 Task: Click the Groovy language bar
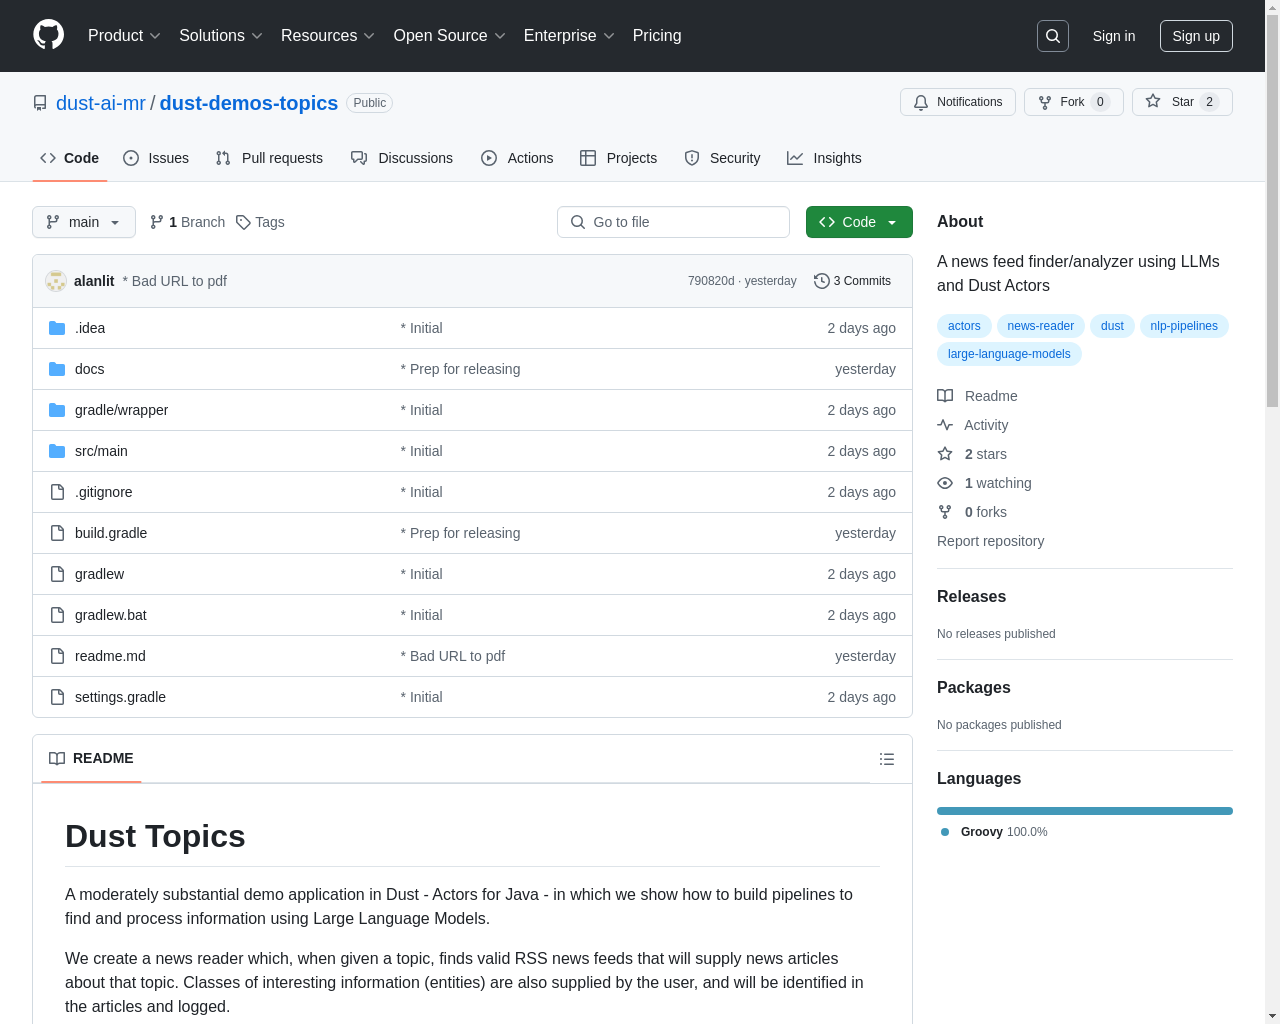(x=1085, y=811)
